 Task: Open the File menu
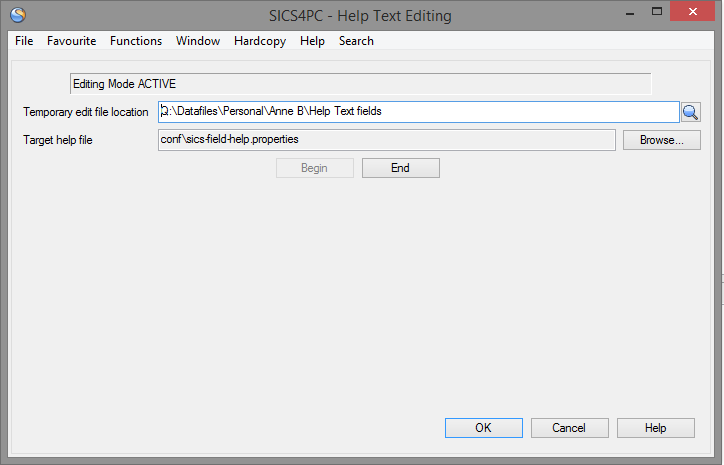24,41
